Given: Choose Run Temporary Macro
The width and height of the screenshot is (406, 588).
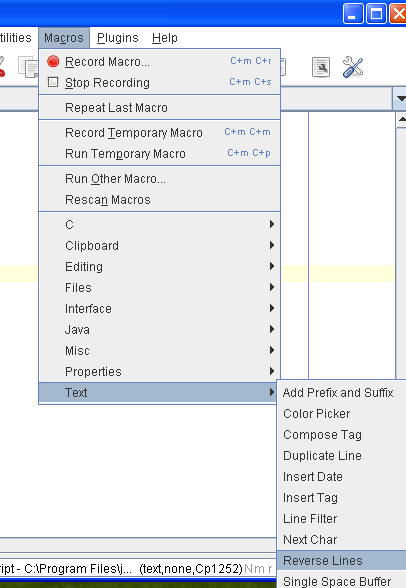Looking at the screenshot, I should point(160,154).
